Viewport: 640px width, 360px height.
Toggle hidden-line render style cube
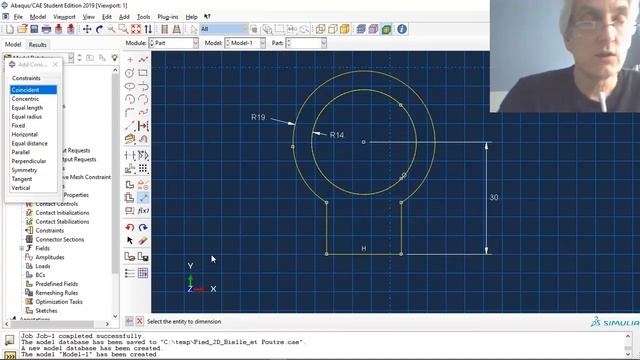[x=333, y=29]
